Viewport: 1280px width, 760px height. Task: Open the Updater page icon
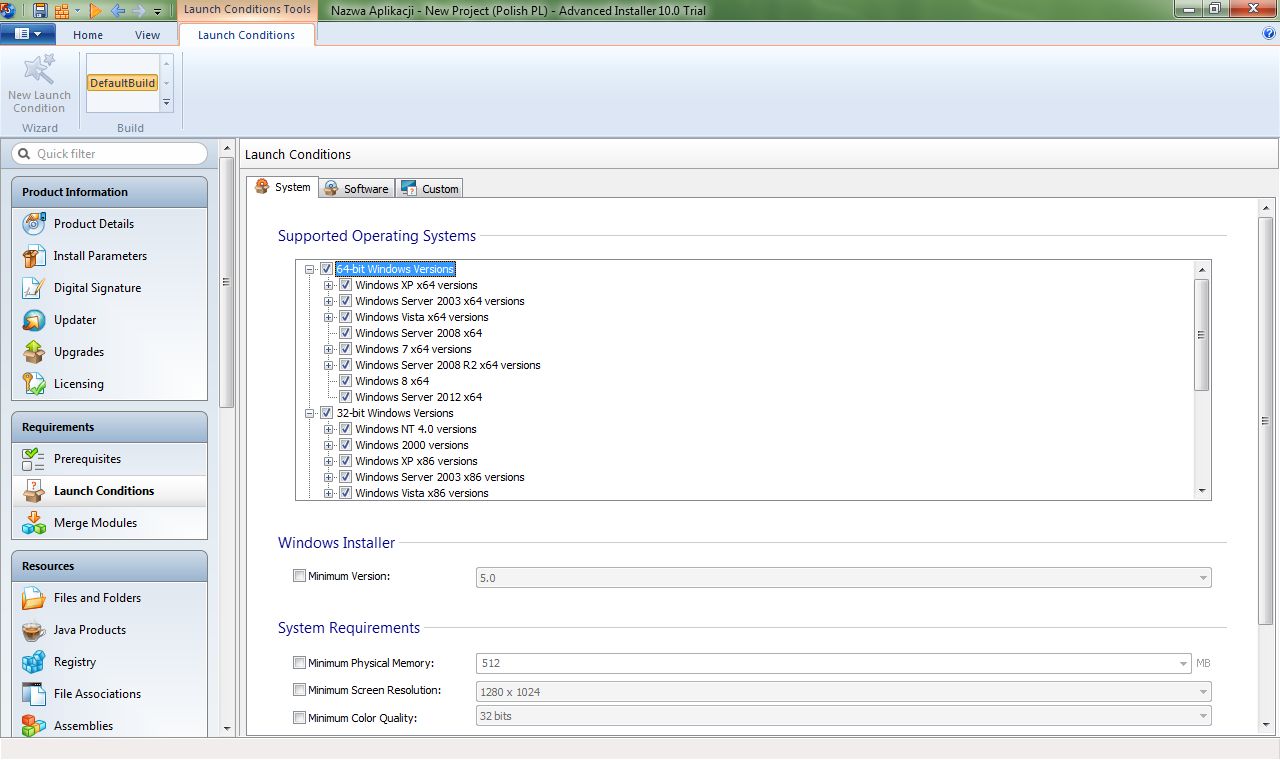click(34, 320)
